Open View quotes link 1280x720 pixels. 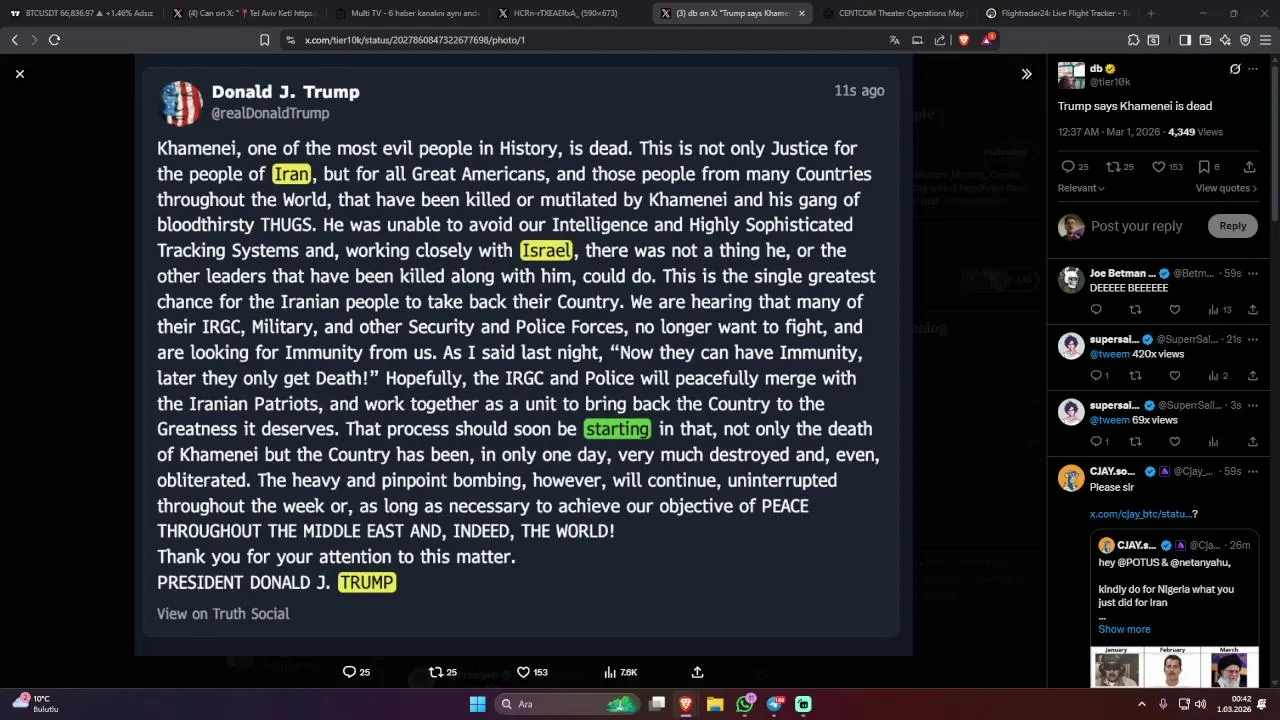click(1226, 188)
